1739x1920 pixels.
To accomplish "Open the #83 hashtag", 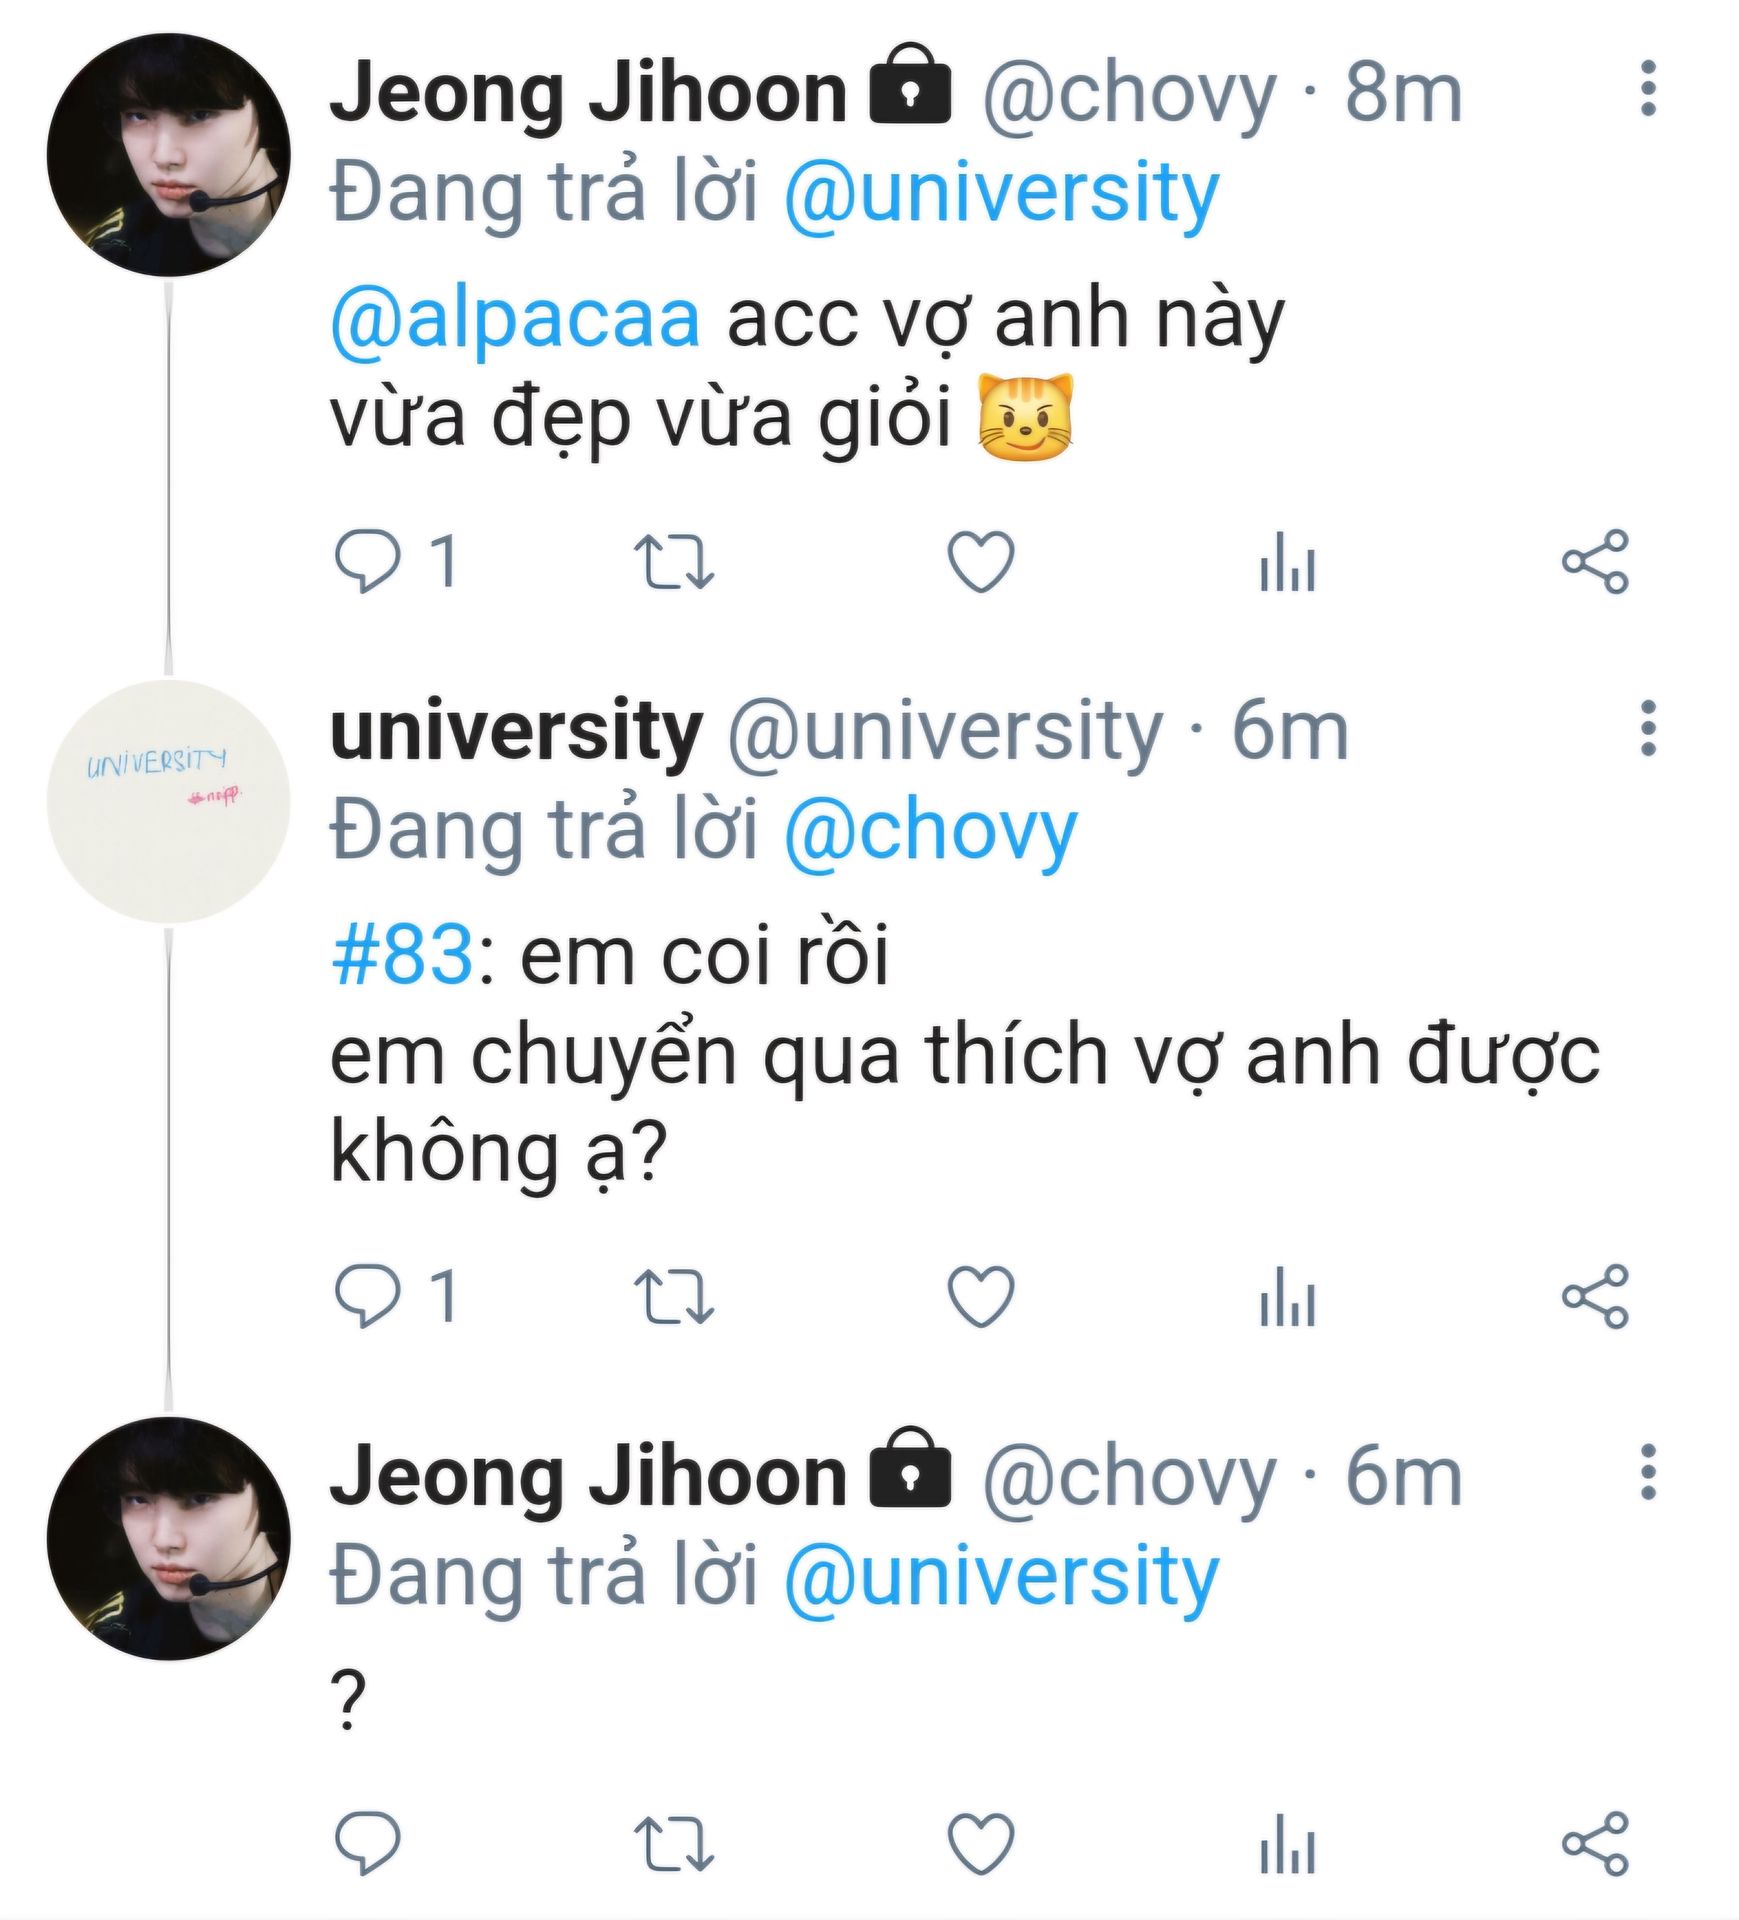I will pos(401,956).
